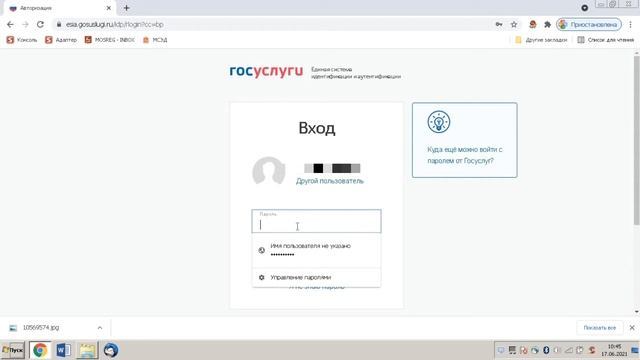Open the lightbulb info card icon
Viewport: 640px width, 360px height.
coord(439,122)
